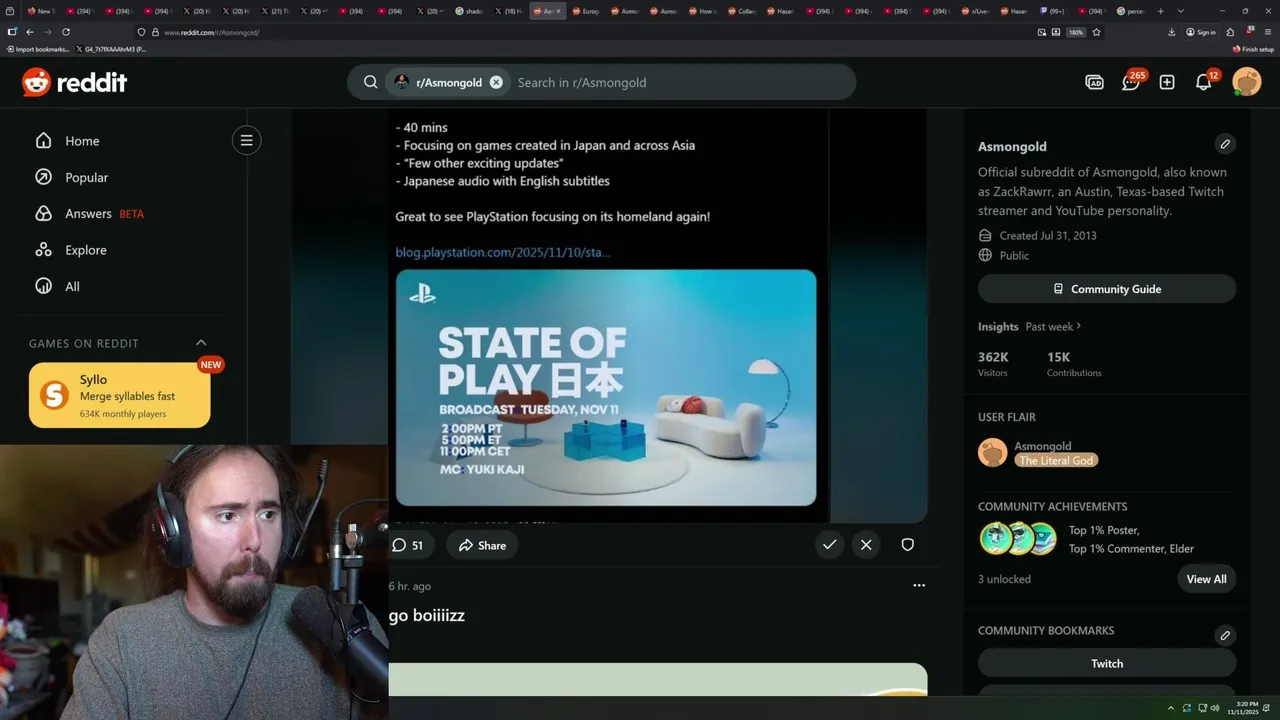Open the Asmongold user flair avatar
Viewport: 1280px width, 720px height.
pos(993,453)
